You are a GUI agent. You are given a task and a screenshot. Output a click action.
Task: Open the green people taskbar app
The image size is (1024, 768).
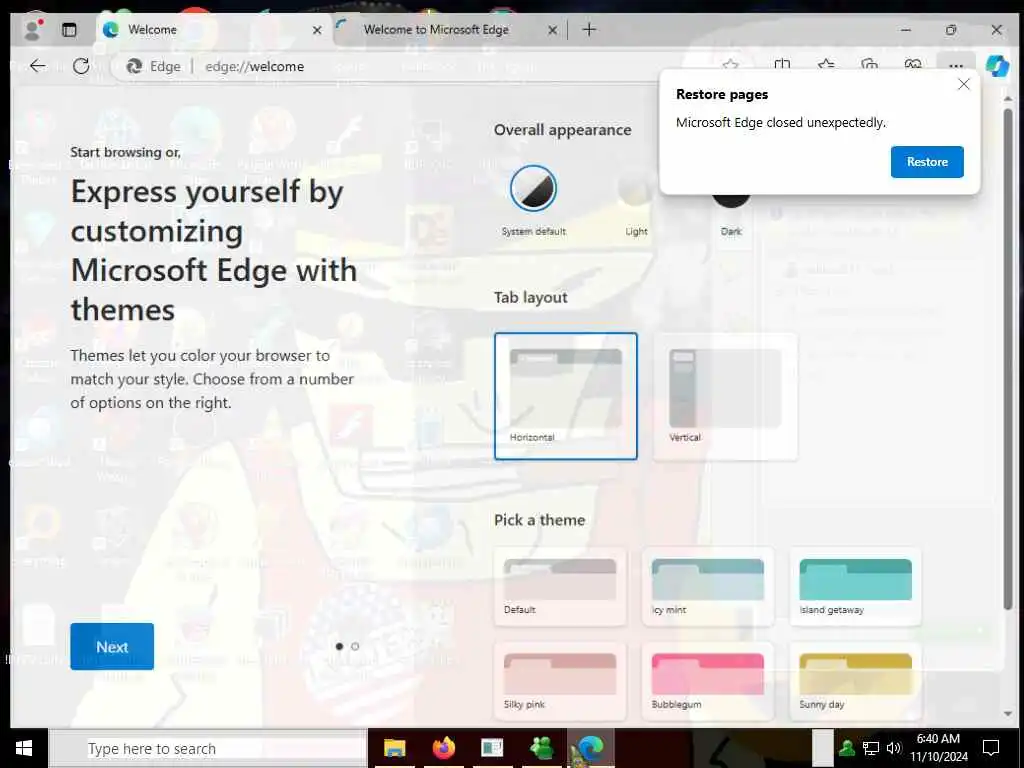click(541, 748)
